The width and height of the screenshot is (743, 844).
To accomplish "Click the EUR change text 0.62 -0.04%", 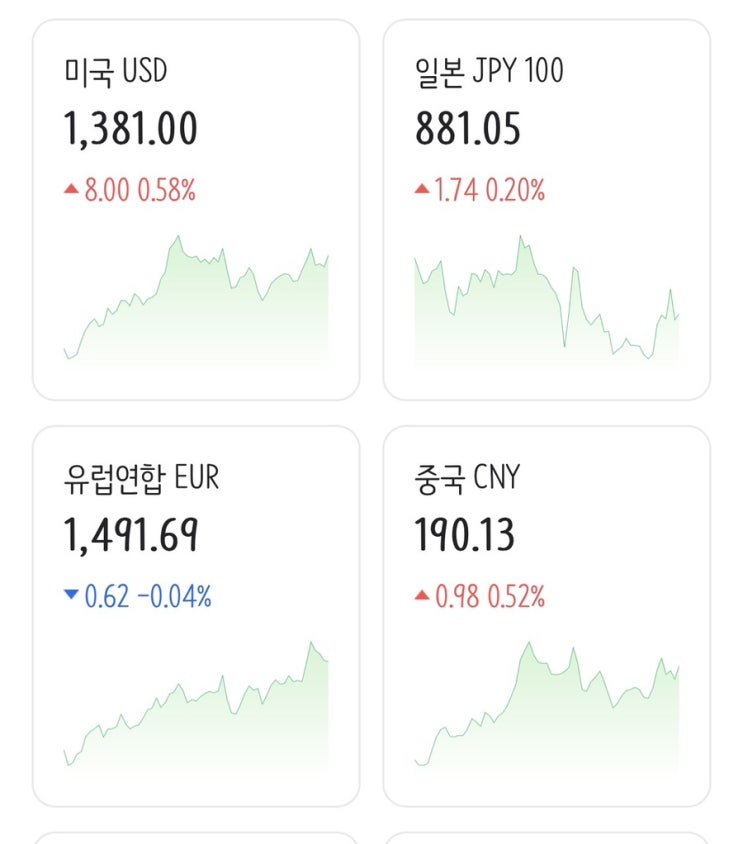I will click(x=148, y=597).
